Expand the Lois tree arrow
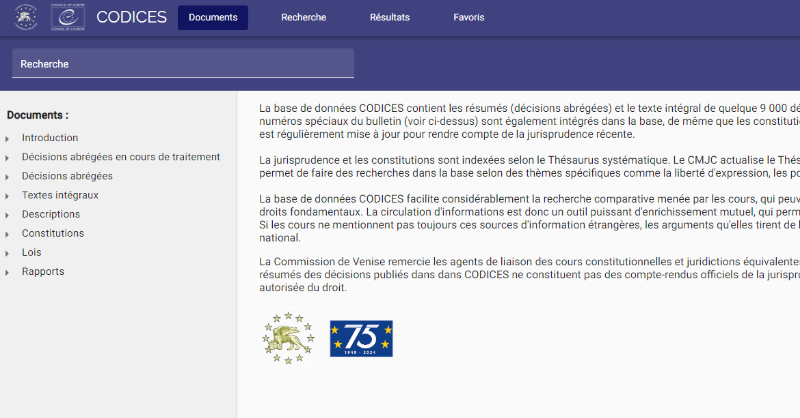 [7, 254]
